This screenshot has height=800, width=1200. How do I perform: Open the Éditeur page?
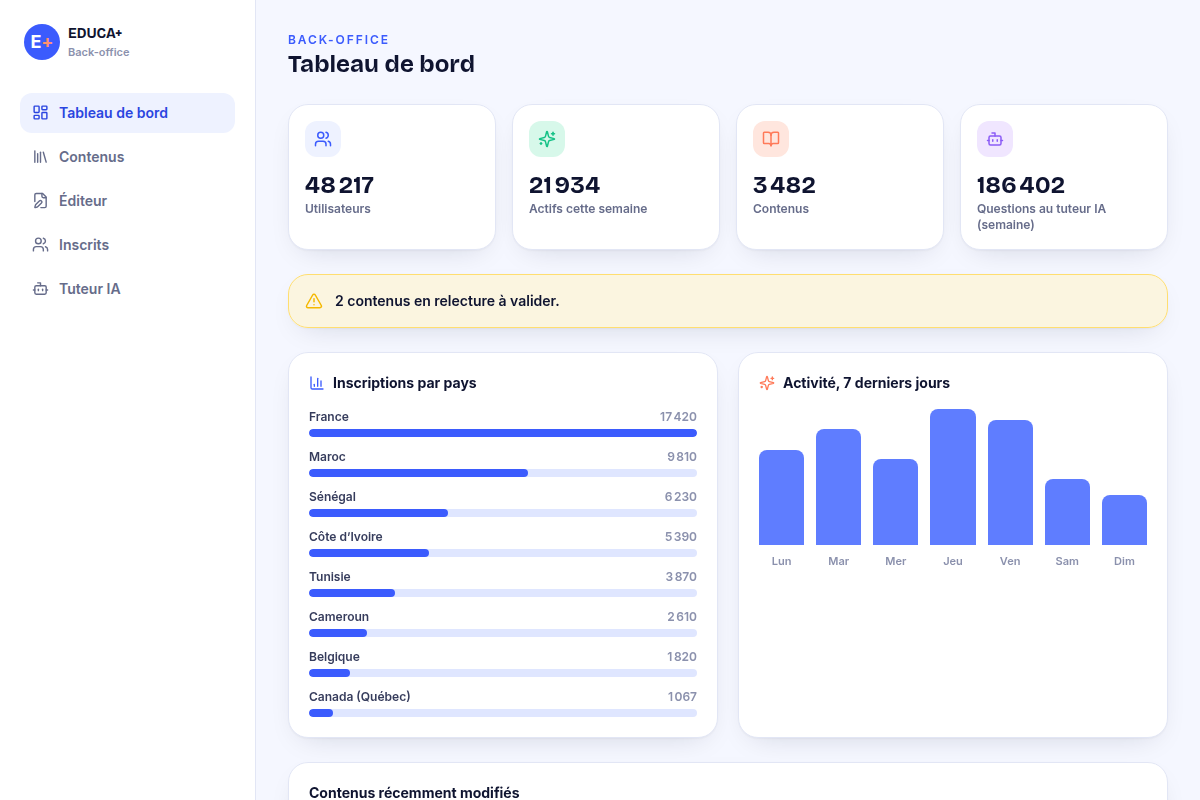(x=127, y=201)
